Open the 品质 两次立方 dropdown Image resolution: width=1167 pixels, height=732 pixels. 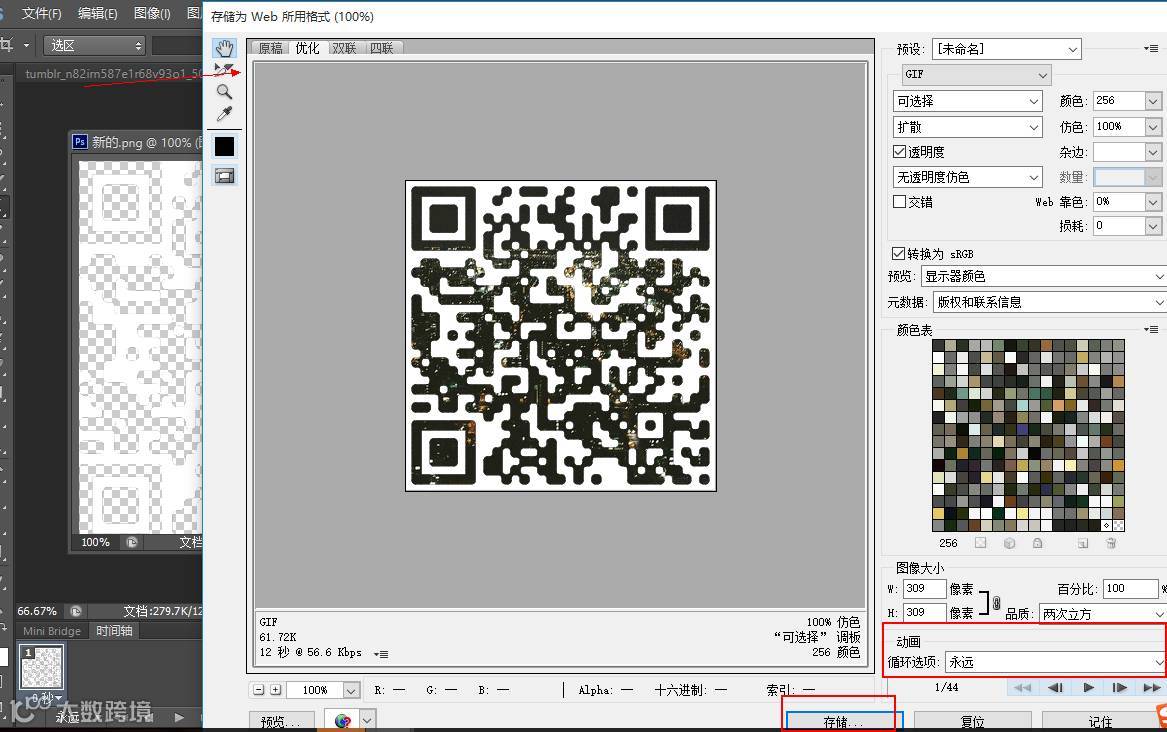(1102, 614)
